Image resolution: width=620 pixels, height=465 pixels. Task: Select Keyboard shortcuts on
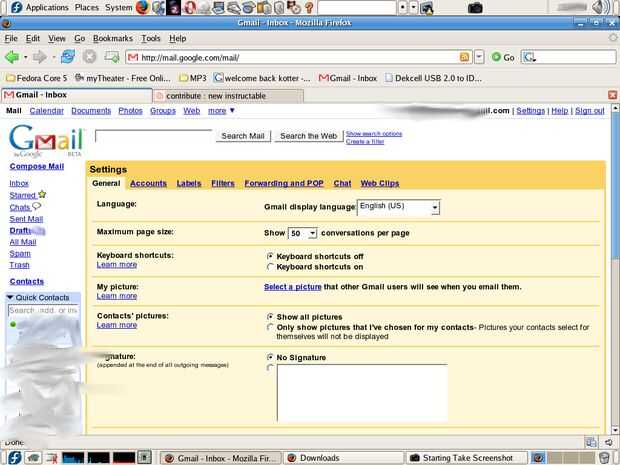click(270, 267)
